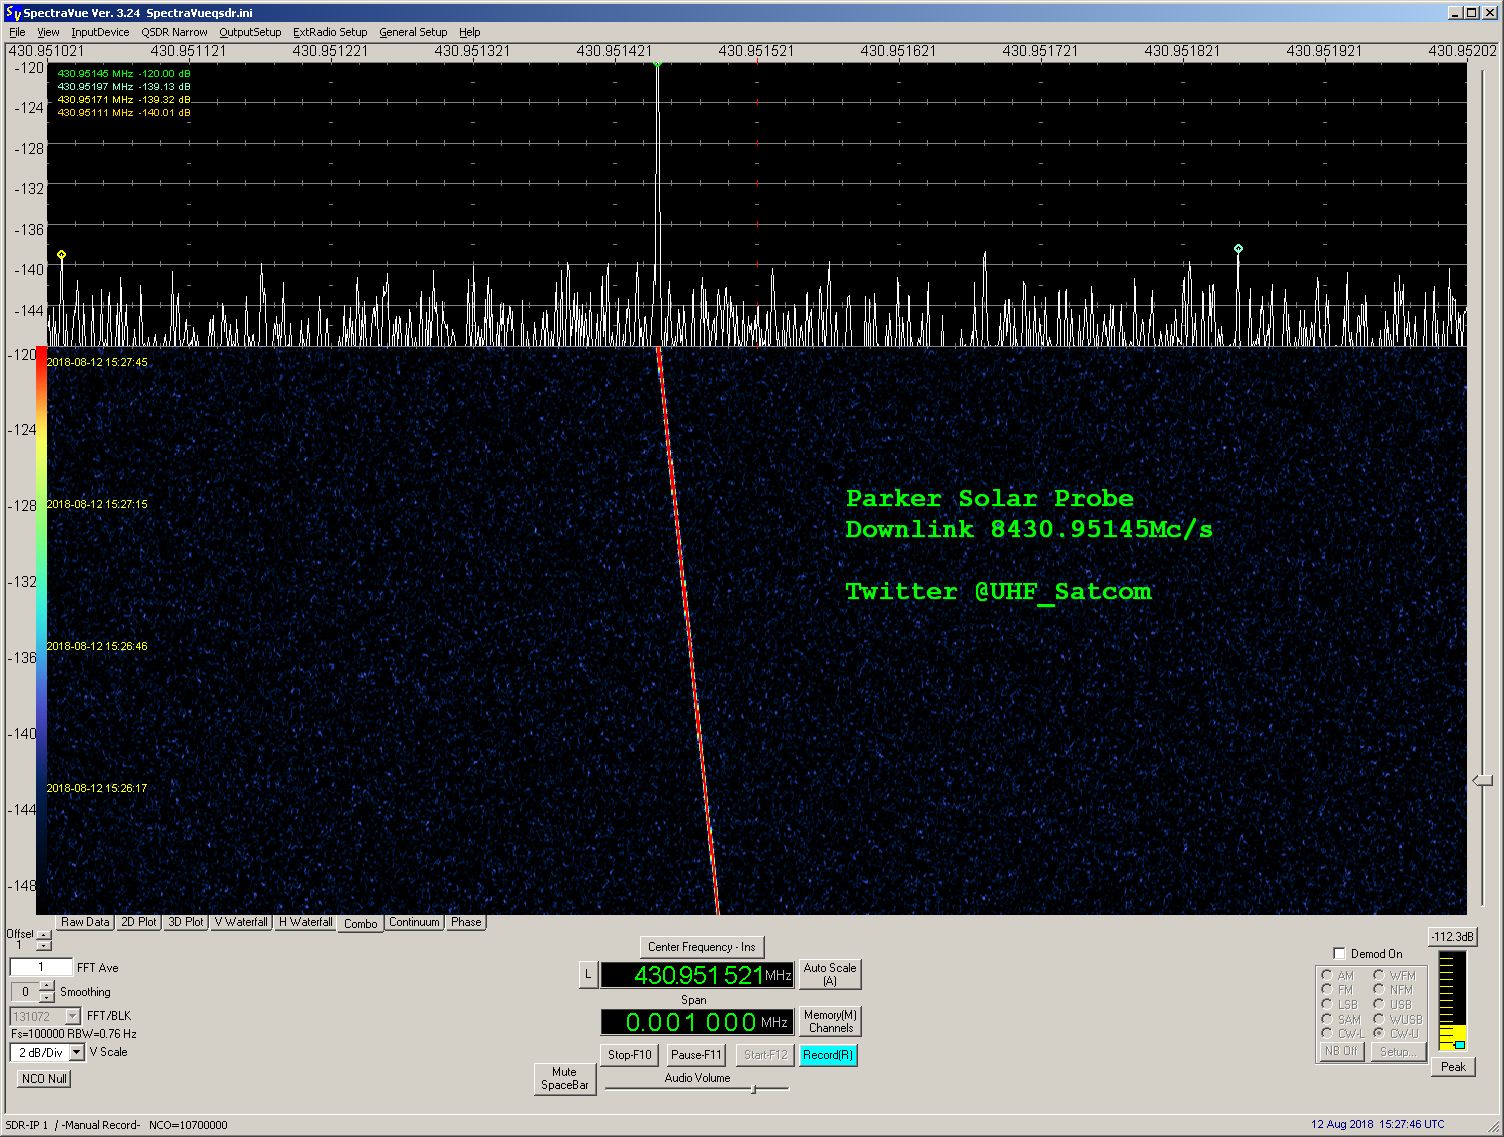Open the General Setup menu
Screen dimensions: 1504x1137
pyautogui.click(x=413, y=32)
